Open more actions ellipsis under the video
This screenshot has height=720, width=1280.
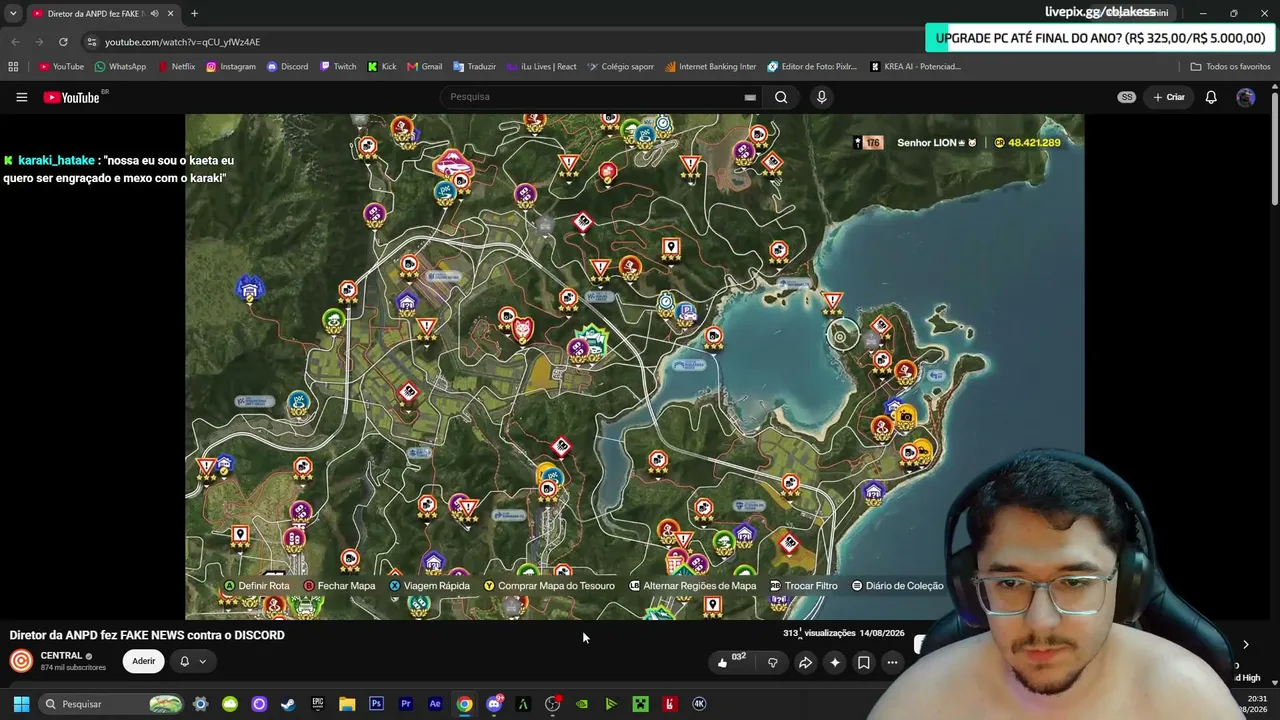coord(893,662)
